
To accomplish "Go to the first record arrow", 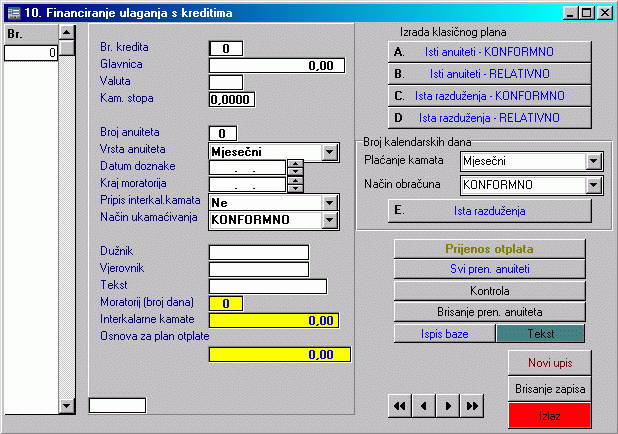I will coord(400,406).
